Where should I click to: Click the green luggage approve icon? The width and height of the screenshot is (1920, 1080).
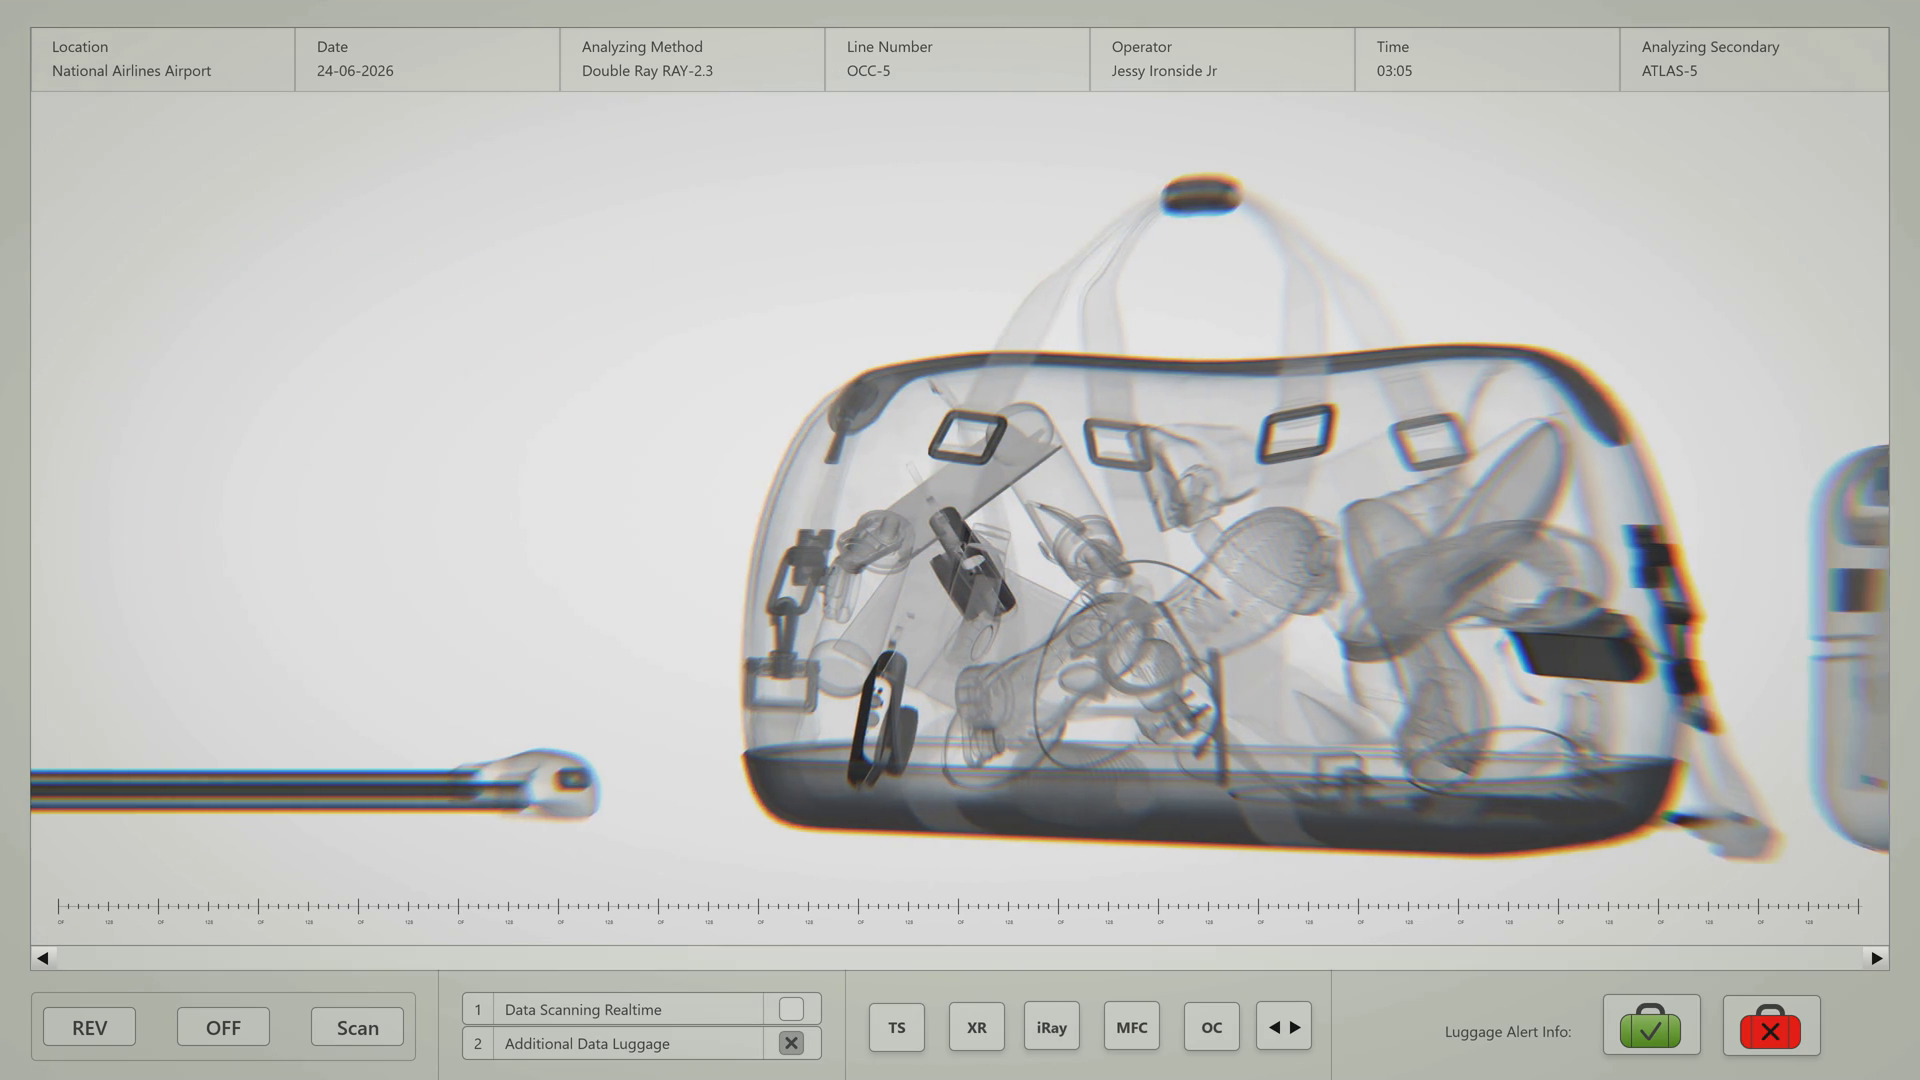[1651, 1026]
